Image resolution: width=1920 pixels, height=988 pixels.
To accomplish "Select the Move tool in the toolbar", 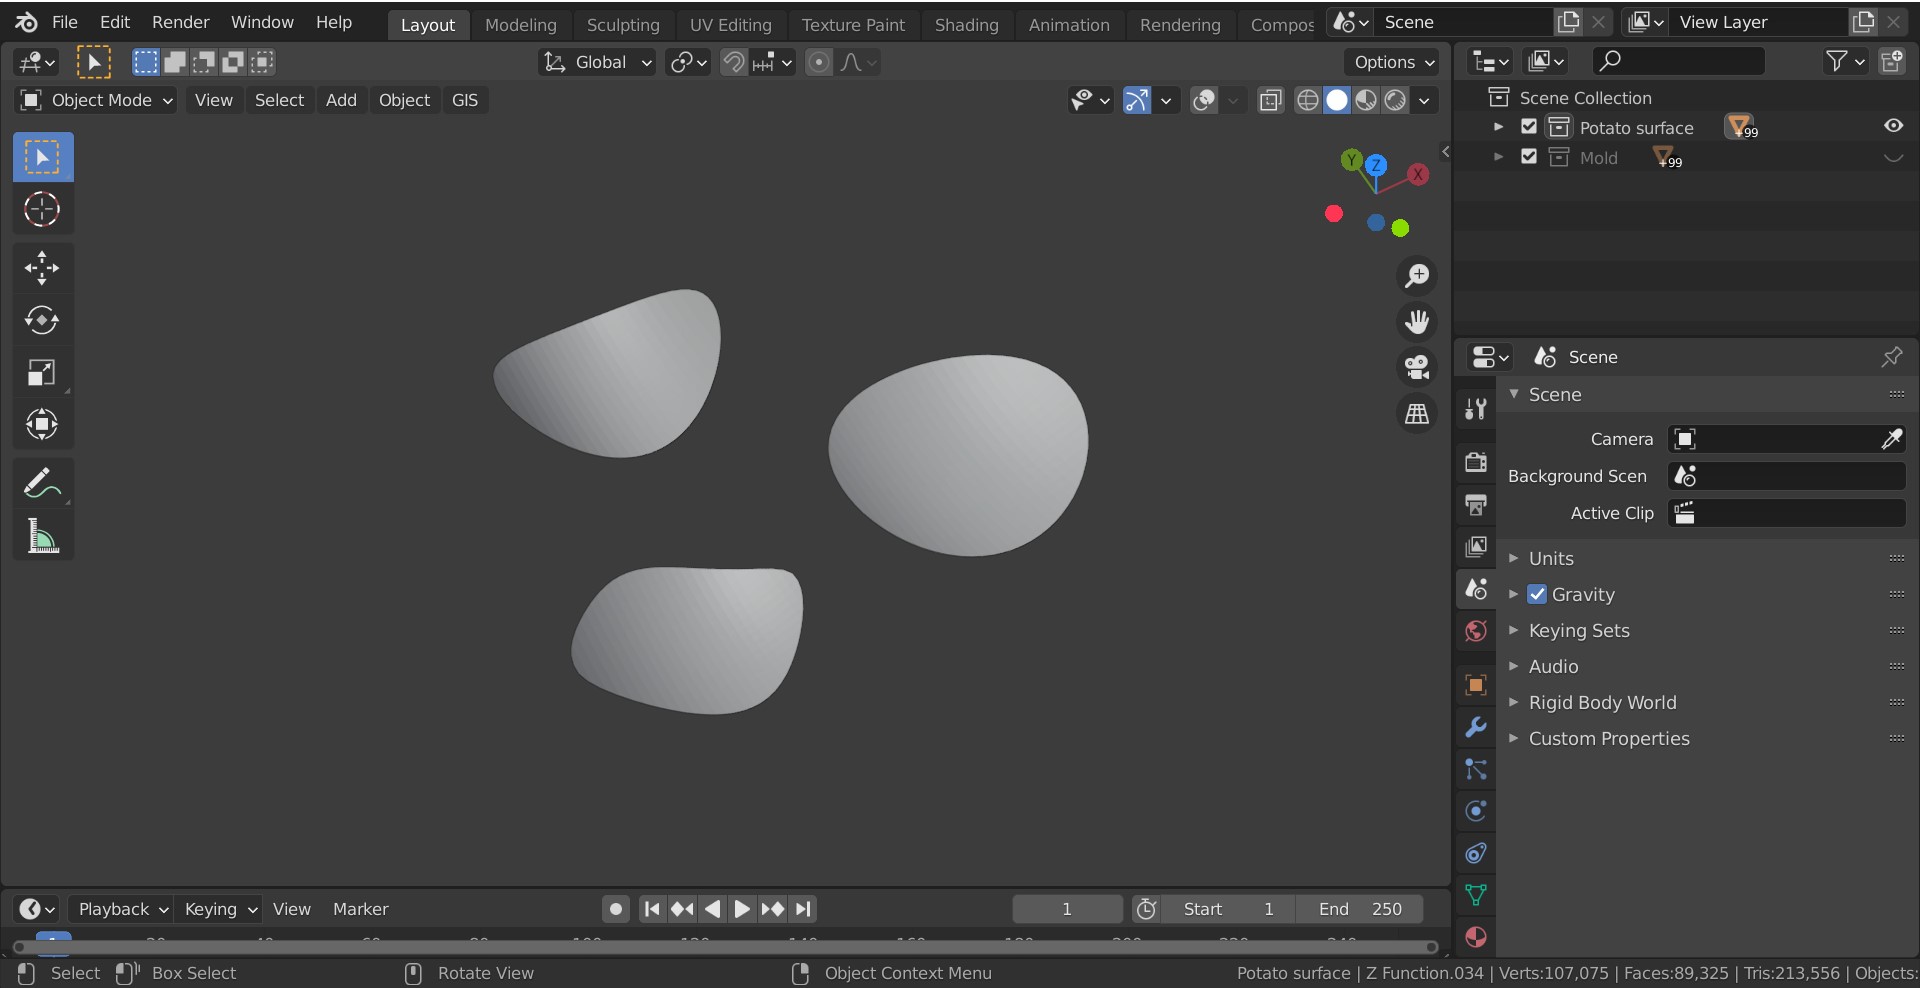I will click(42, 268).
